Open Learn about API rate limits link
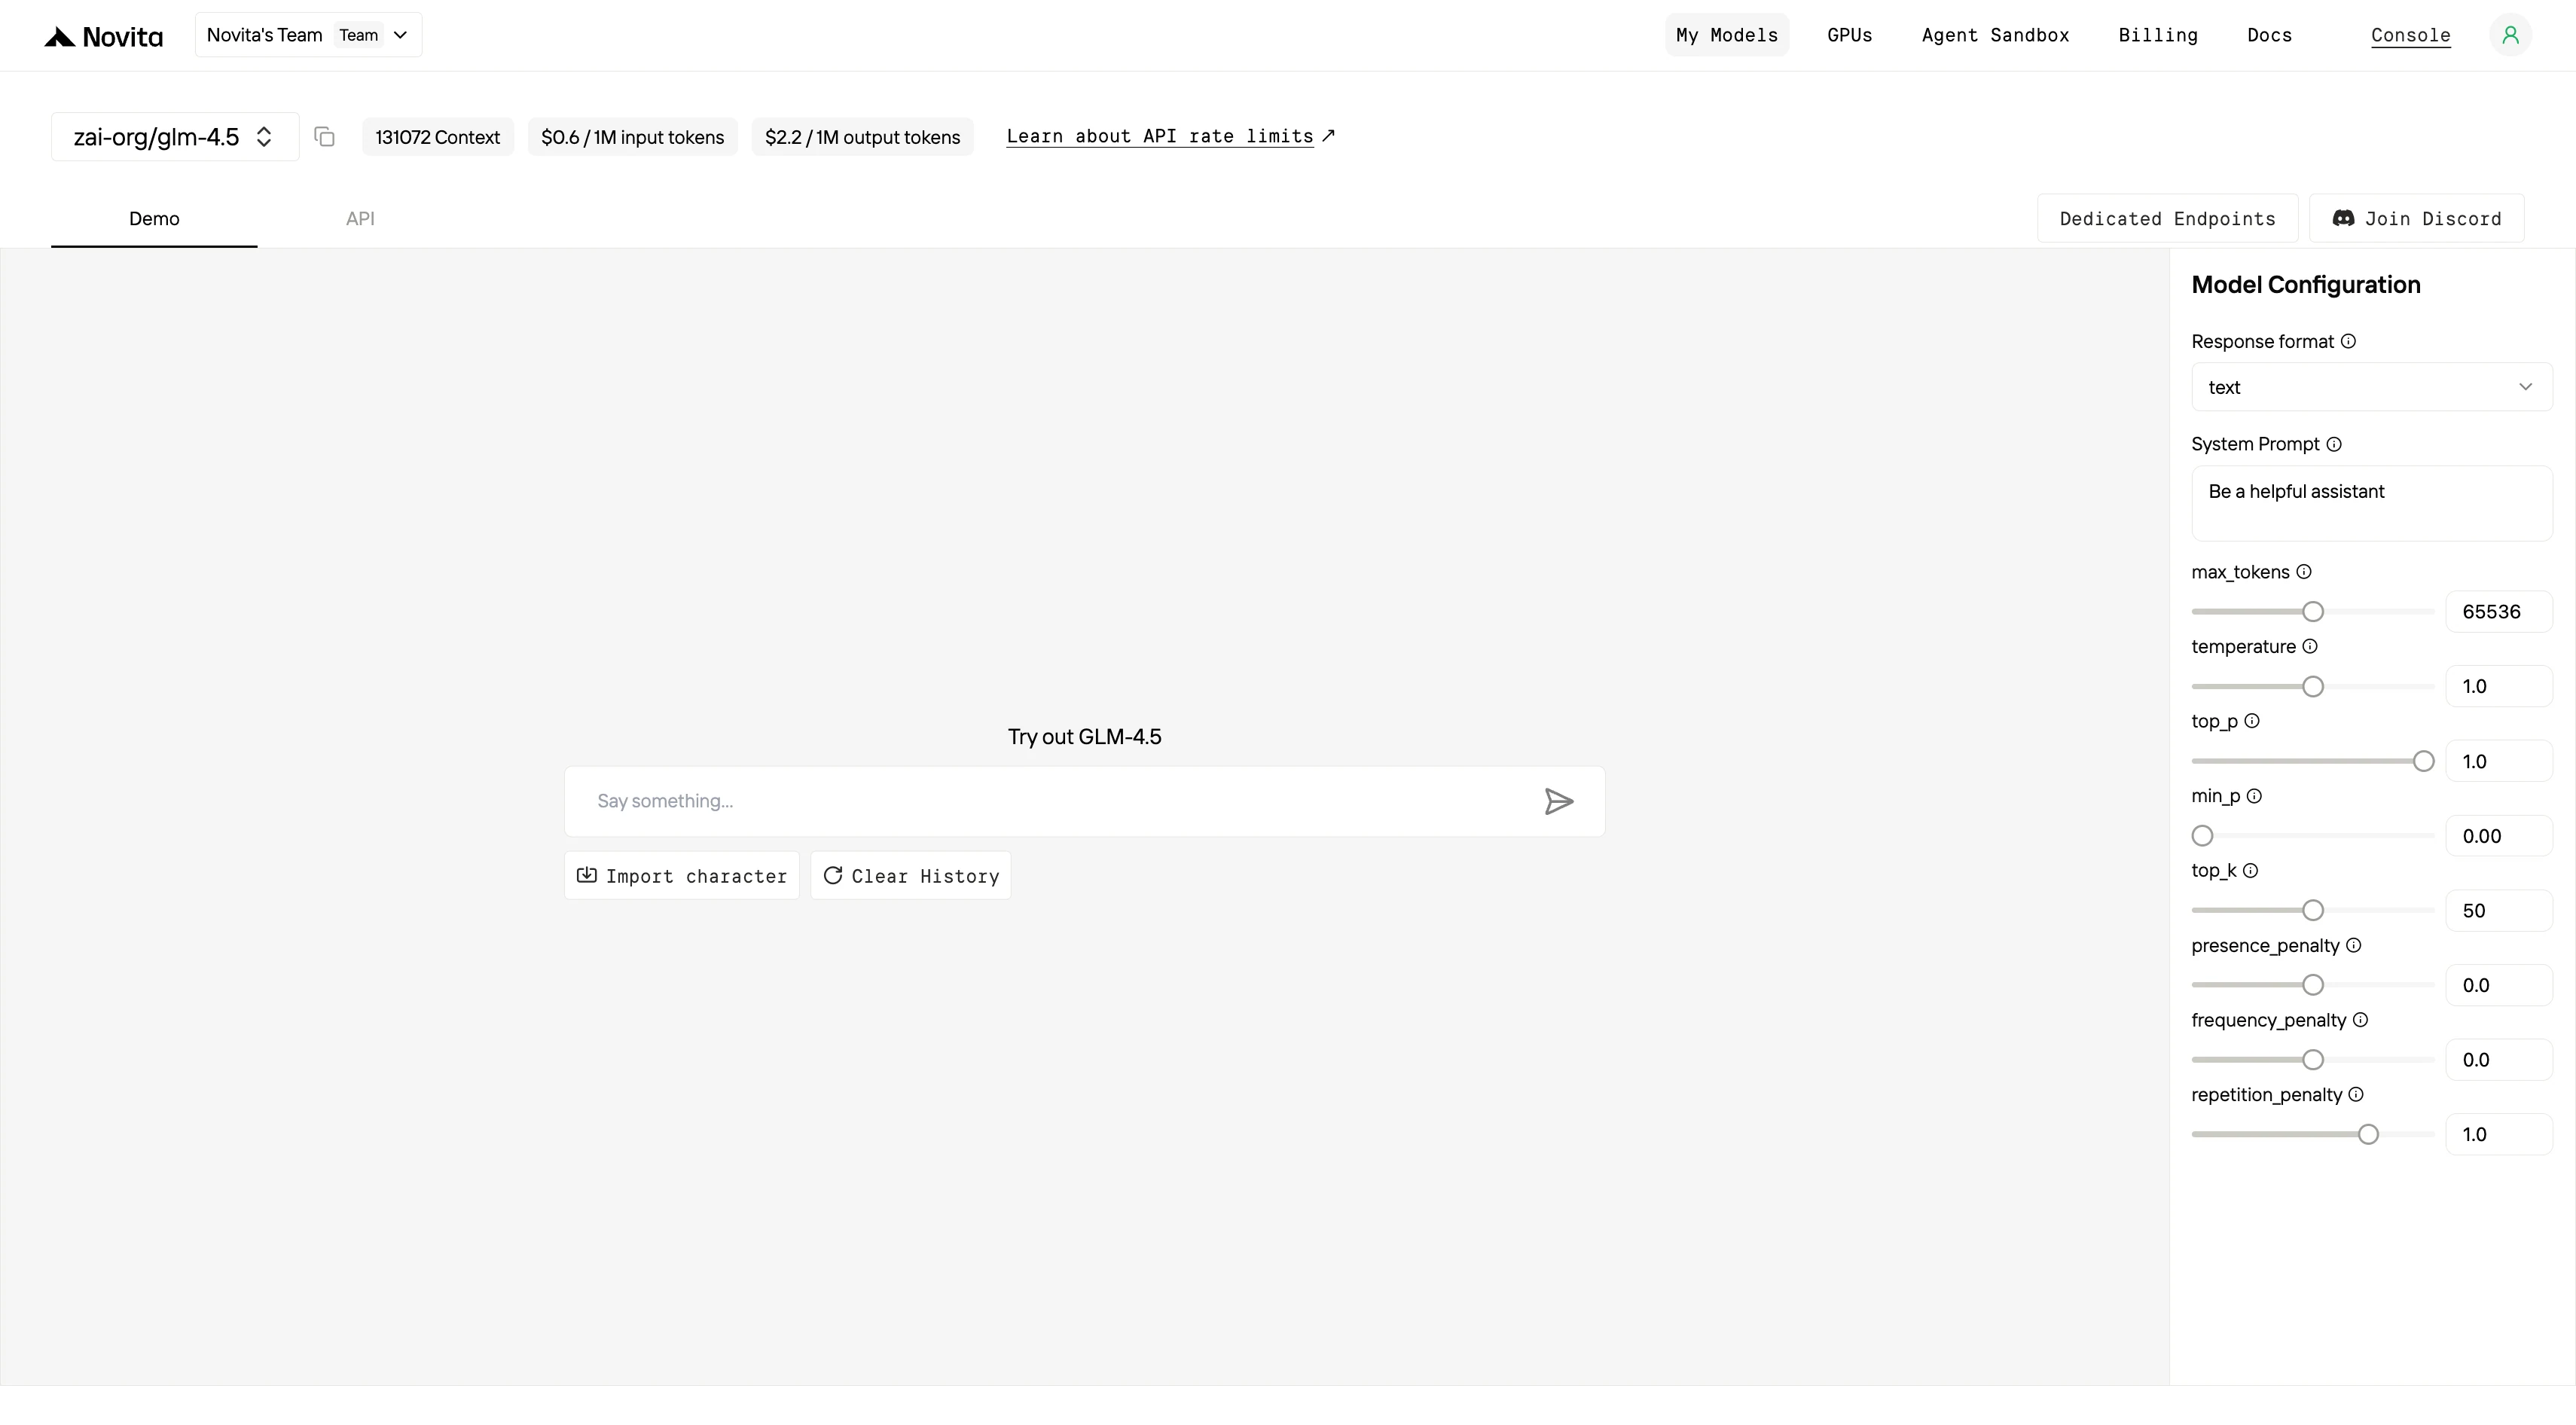The height and width of the screenshot is (1425, 2576). click(x=1170, y=136)
